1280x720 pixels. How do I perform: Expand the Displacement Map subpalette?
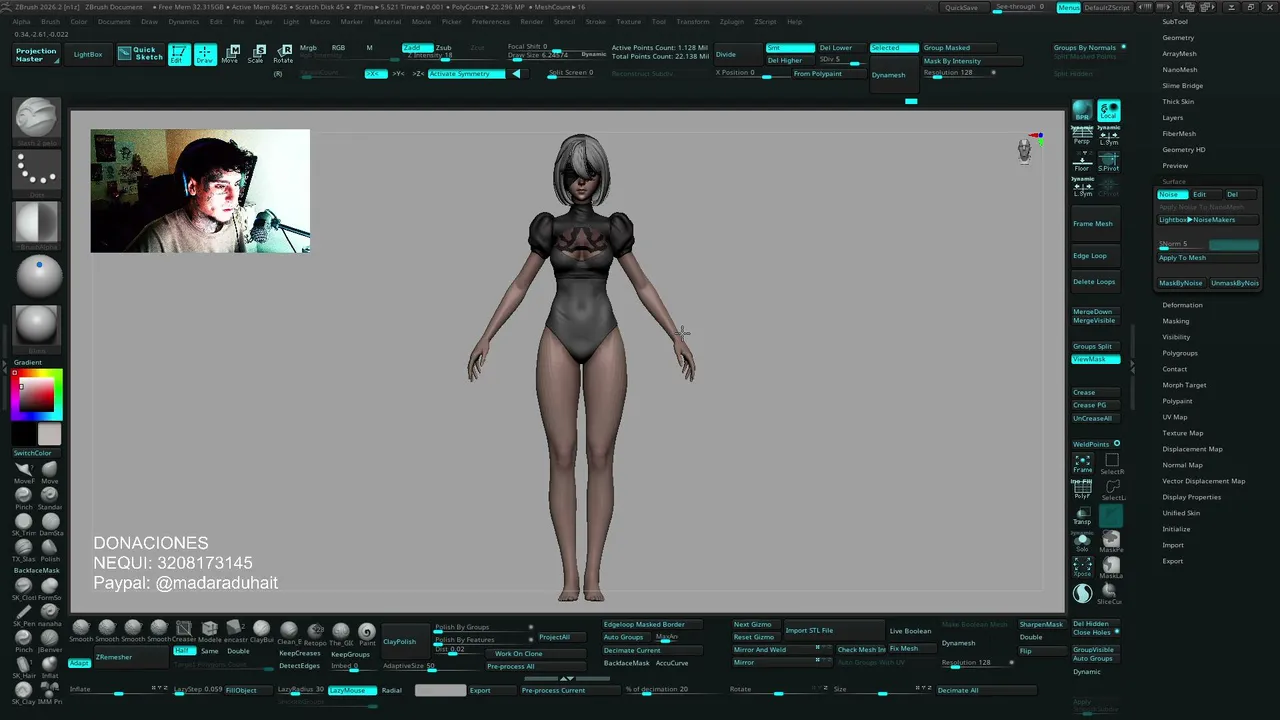1192,449
